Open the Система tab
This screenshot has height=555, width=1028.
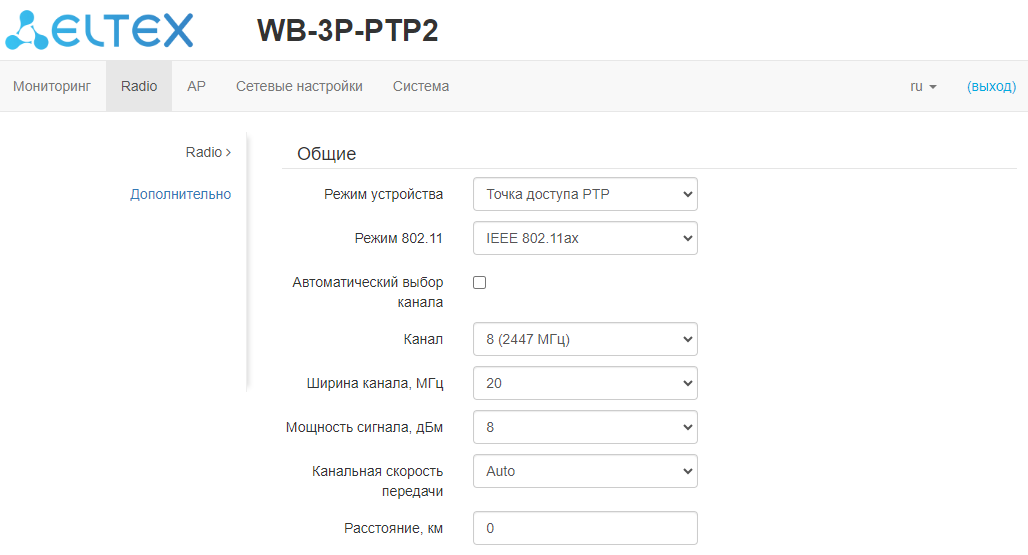(421, 86)
